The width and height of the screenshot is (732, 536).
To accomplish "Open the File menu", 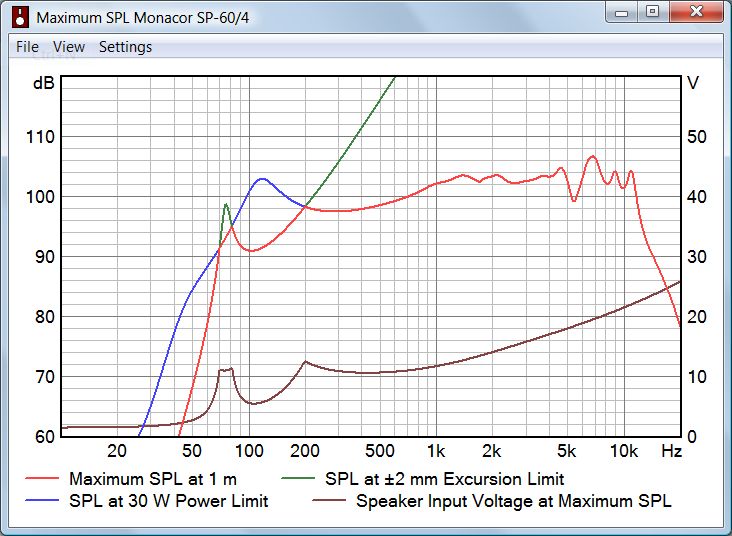I will [27, 47].
